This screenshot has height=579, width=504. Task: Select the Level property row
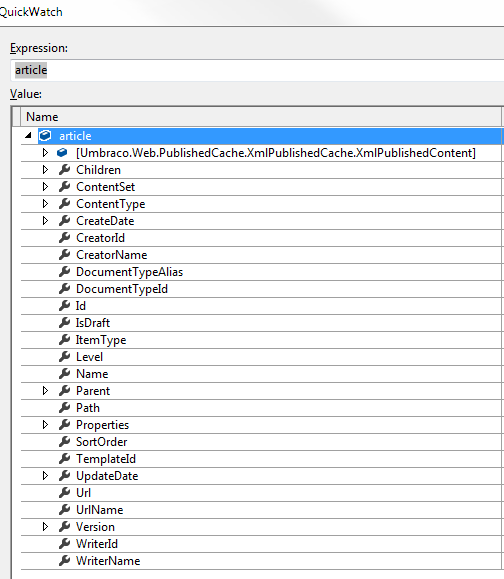point(261,357)
